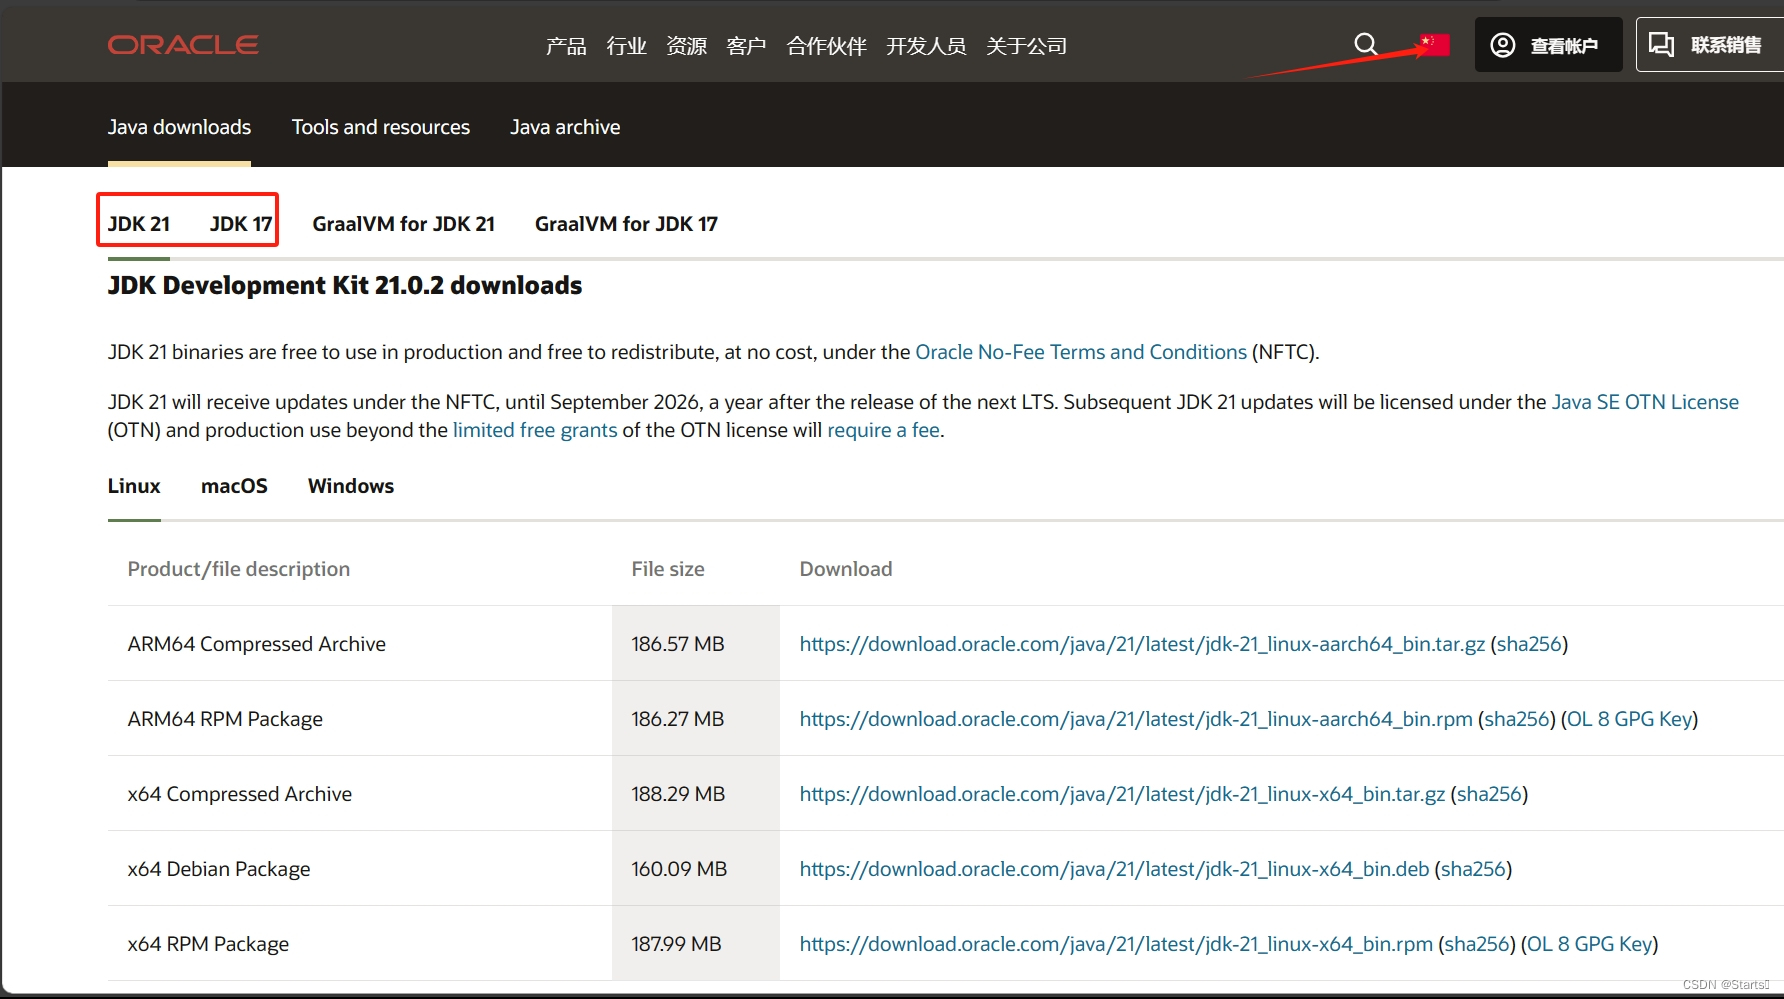Open the 开发人员 menu

pos(926,46)
